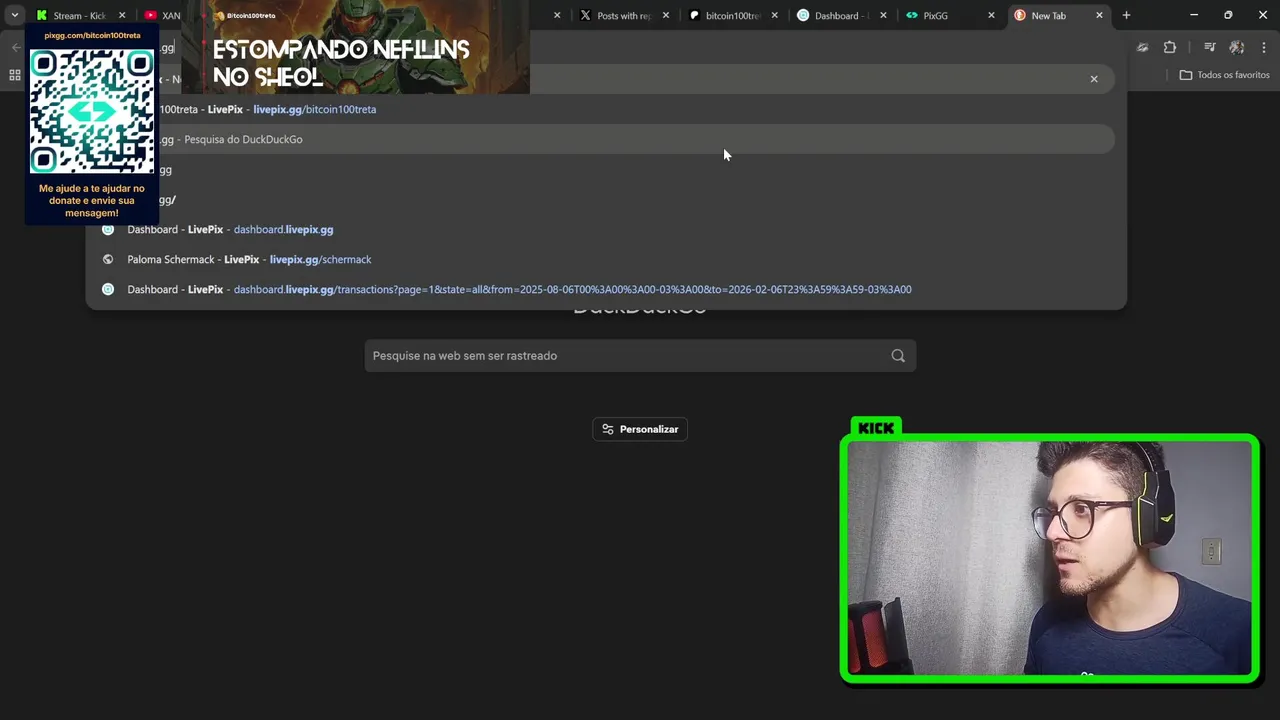Maximize the browser window
Screen dimensions: 1280x720
pos(1228,15)
